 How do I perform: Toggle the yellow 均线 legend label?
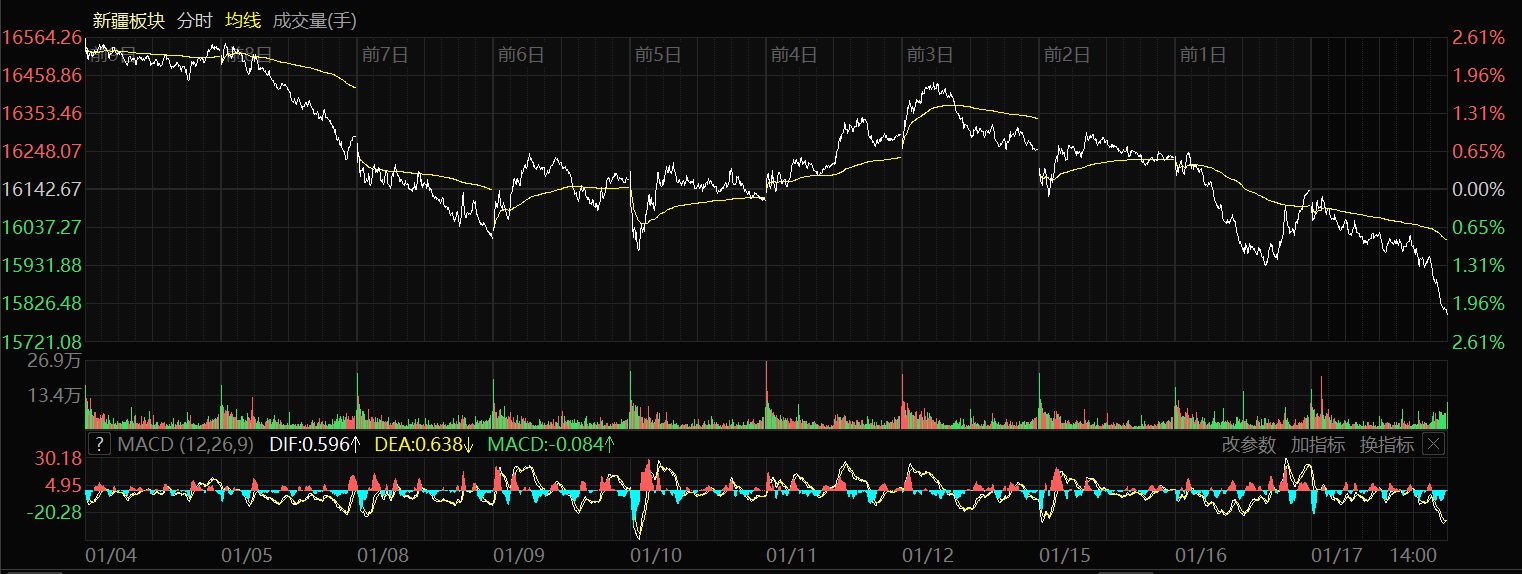click(x=242, y=20)
